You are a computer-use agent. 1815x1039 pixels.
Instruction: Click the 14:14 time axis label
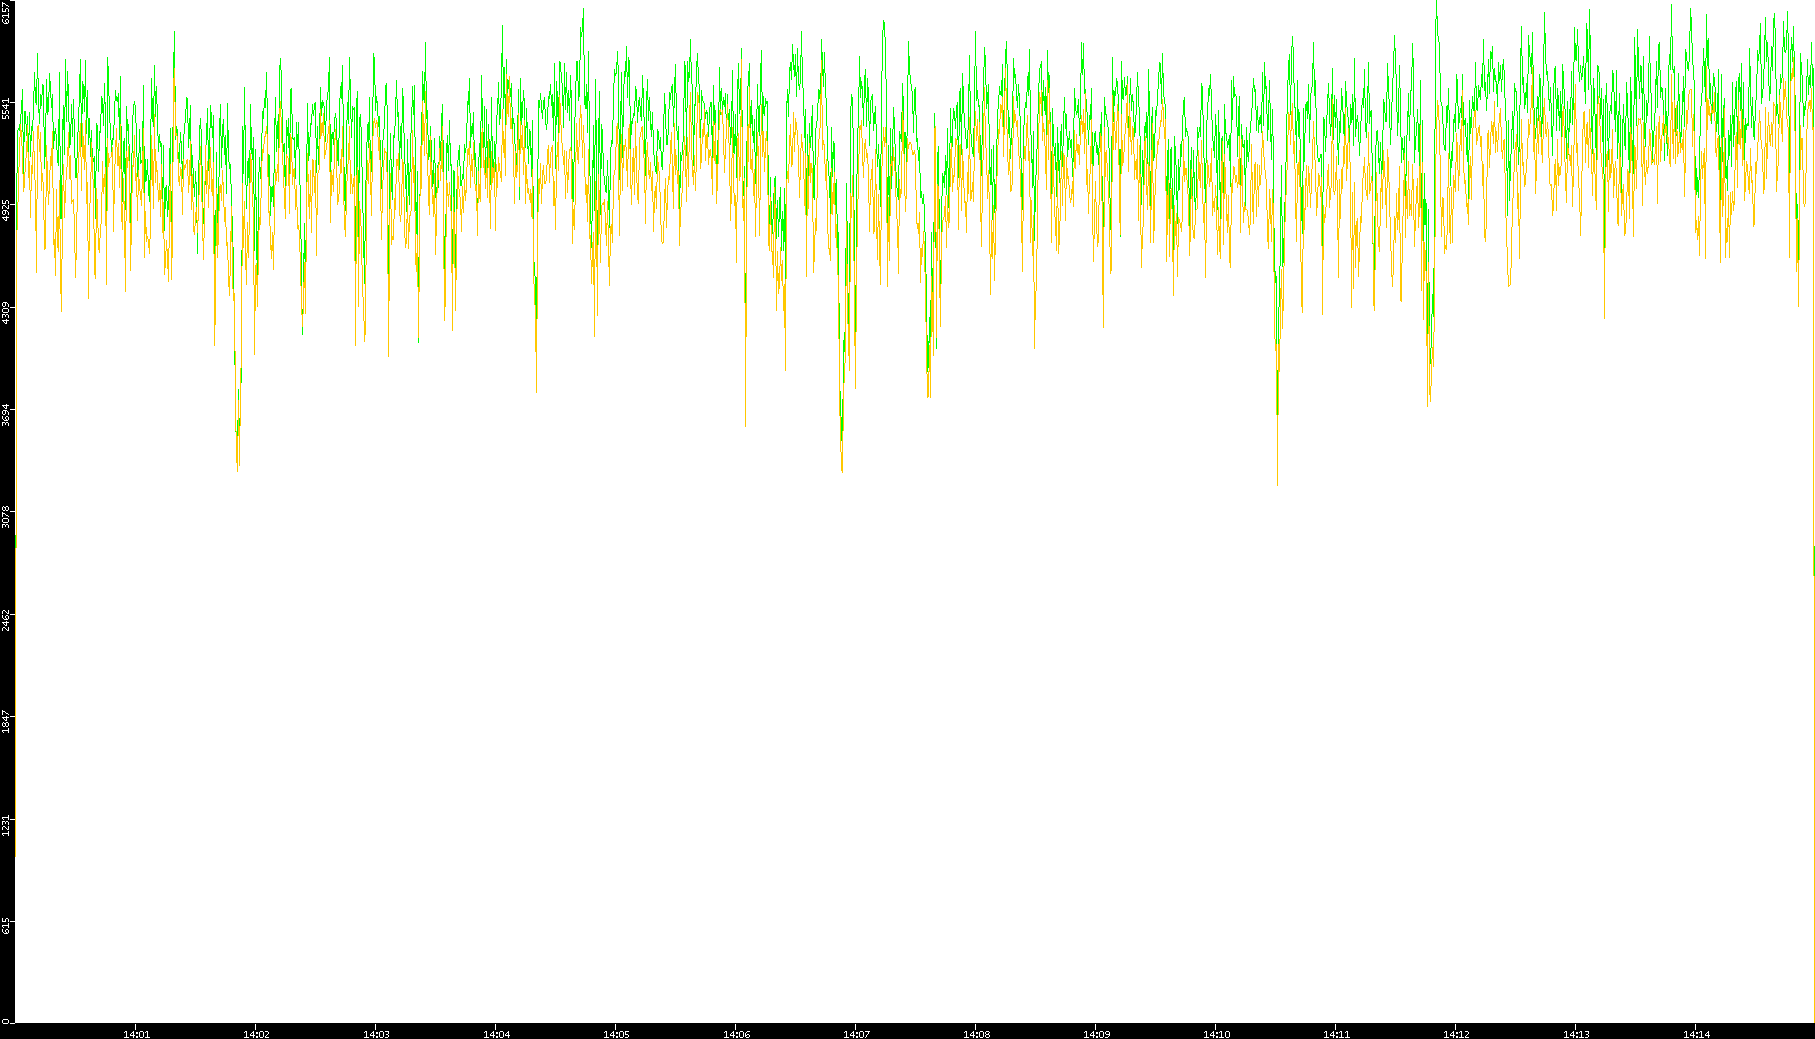coord(1696,1033)
